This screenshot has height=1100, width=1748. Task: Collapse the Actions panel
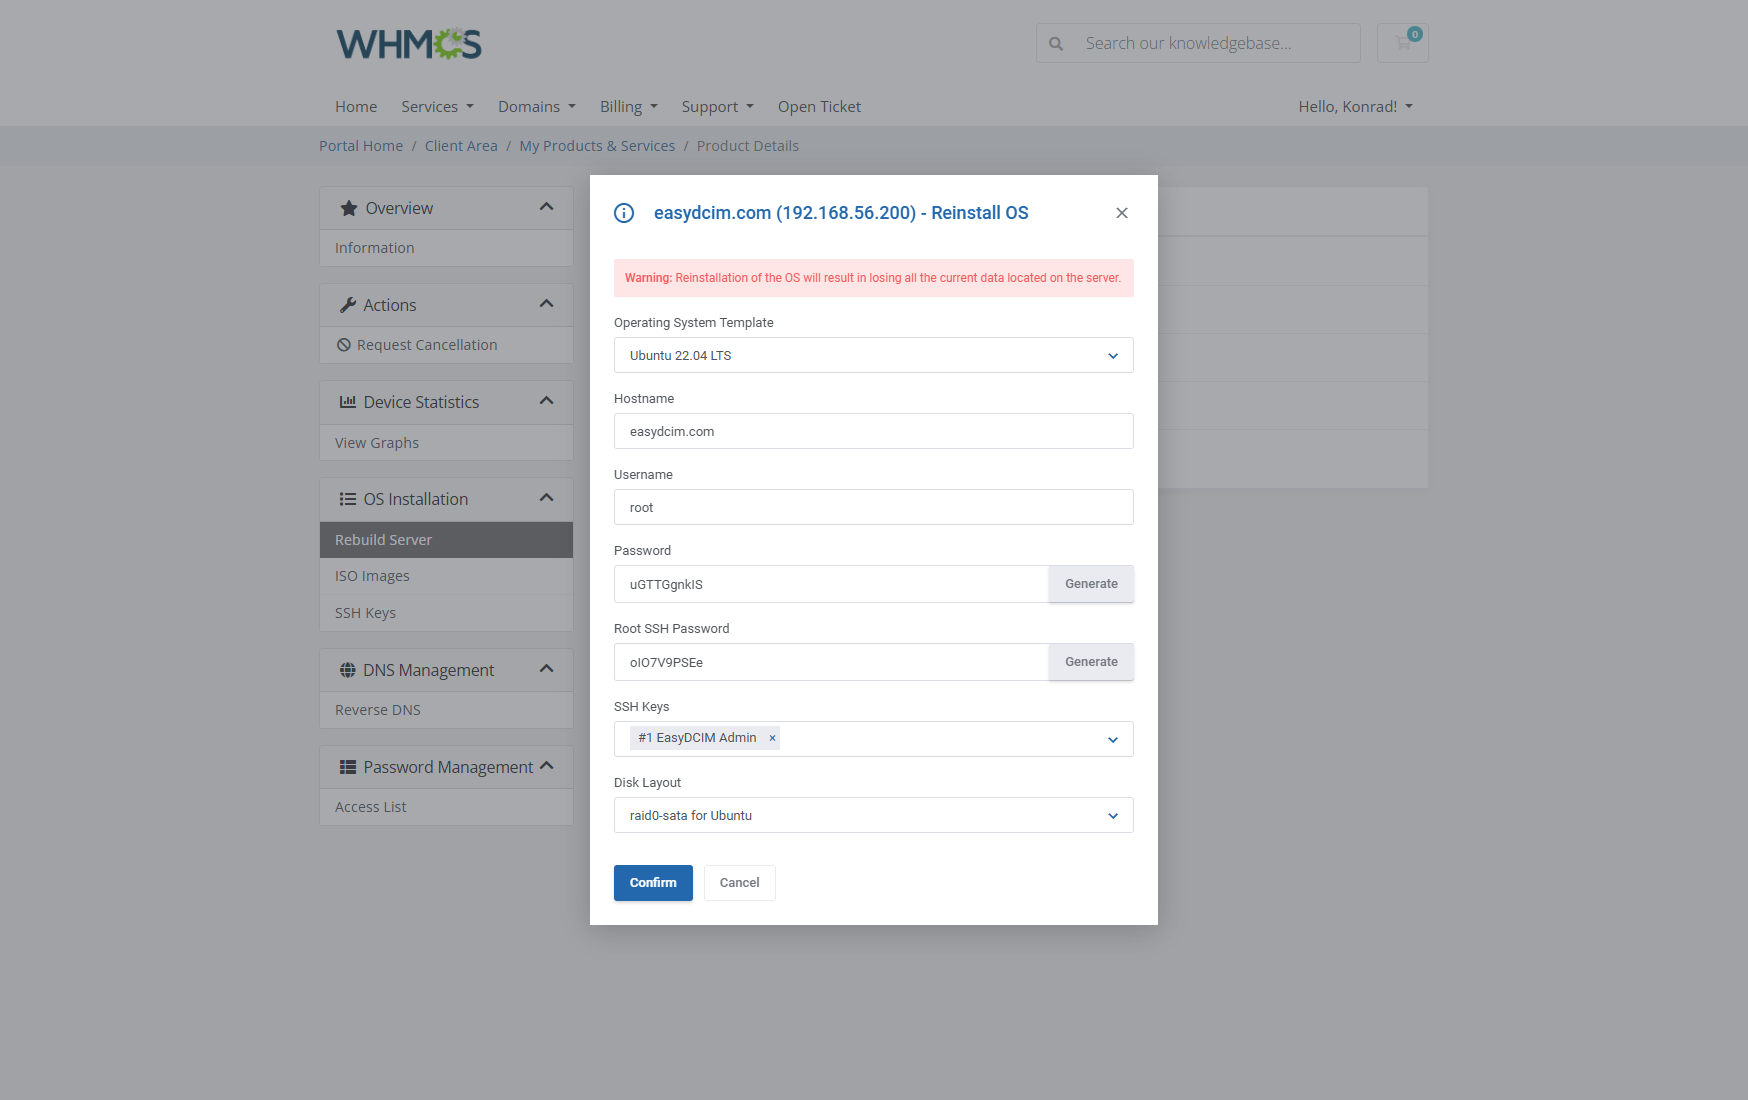pos(546,304)
